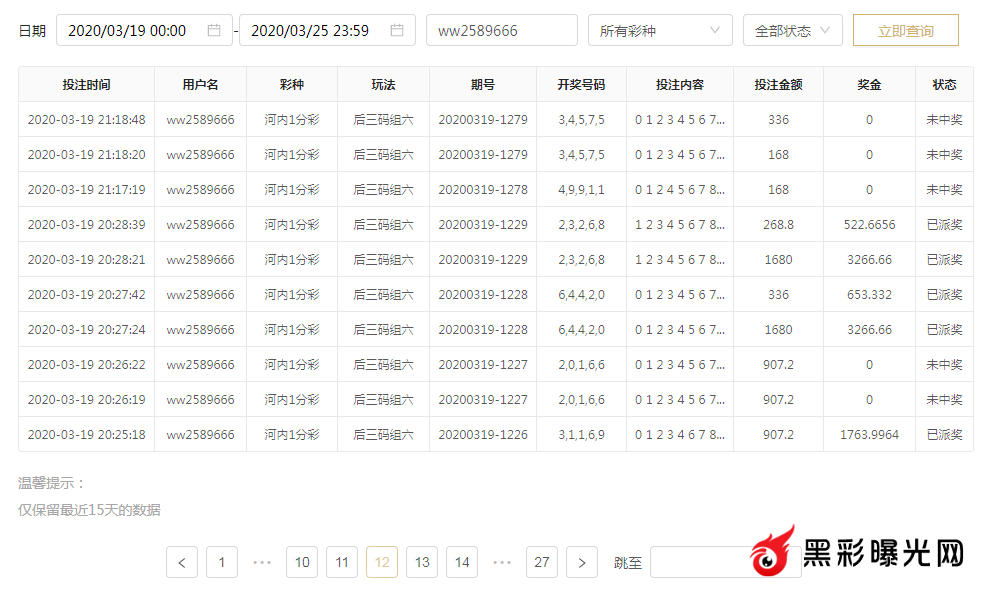Go to the previous page arrow

181,562
